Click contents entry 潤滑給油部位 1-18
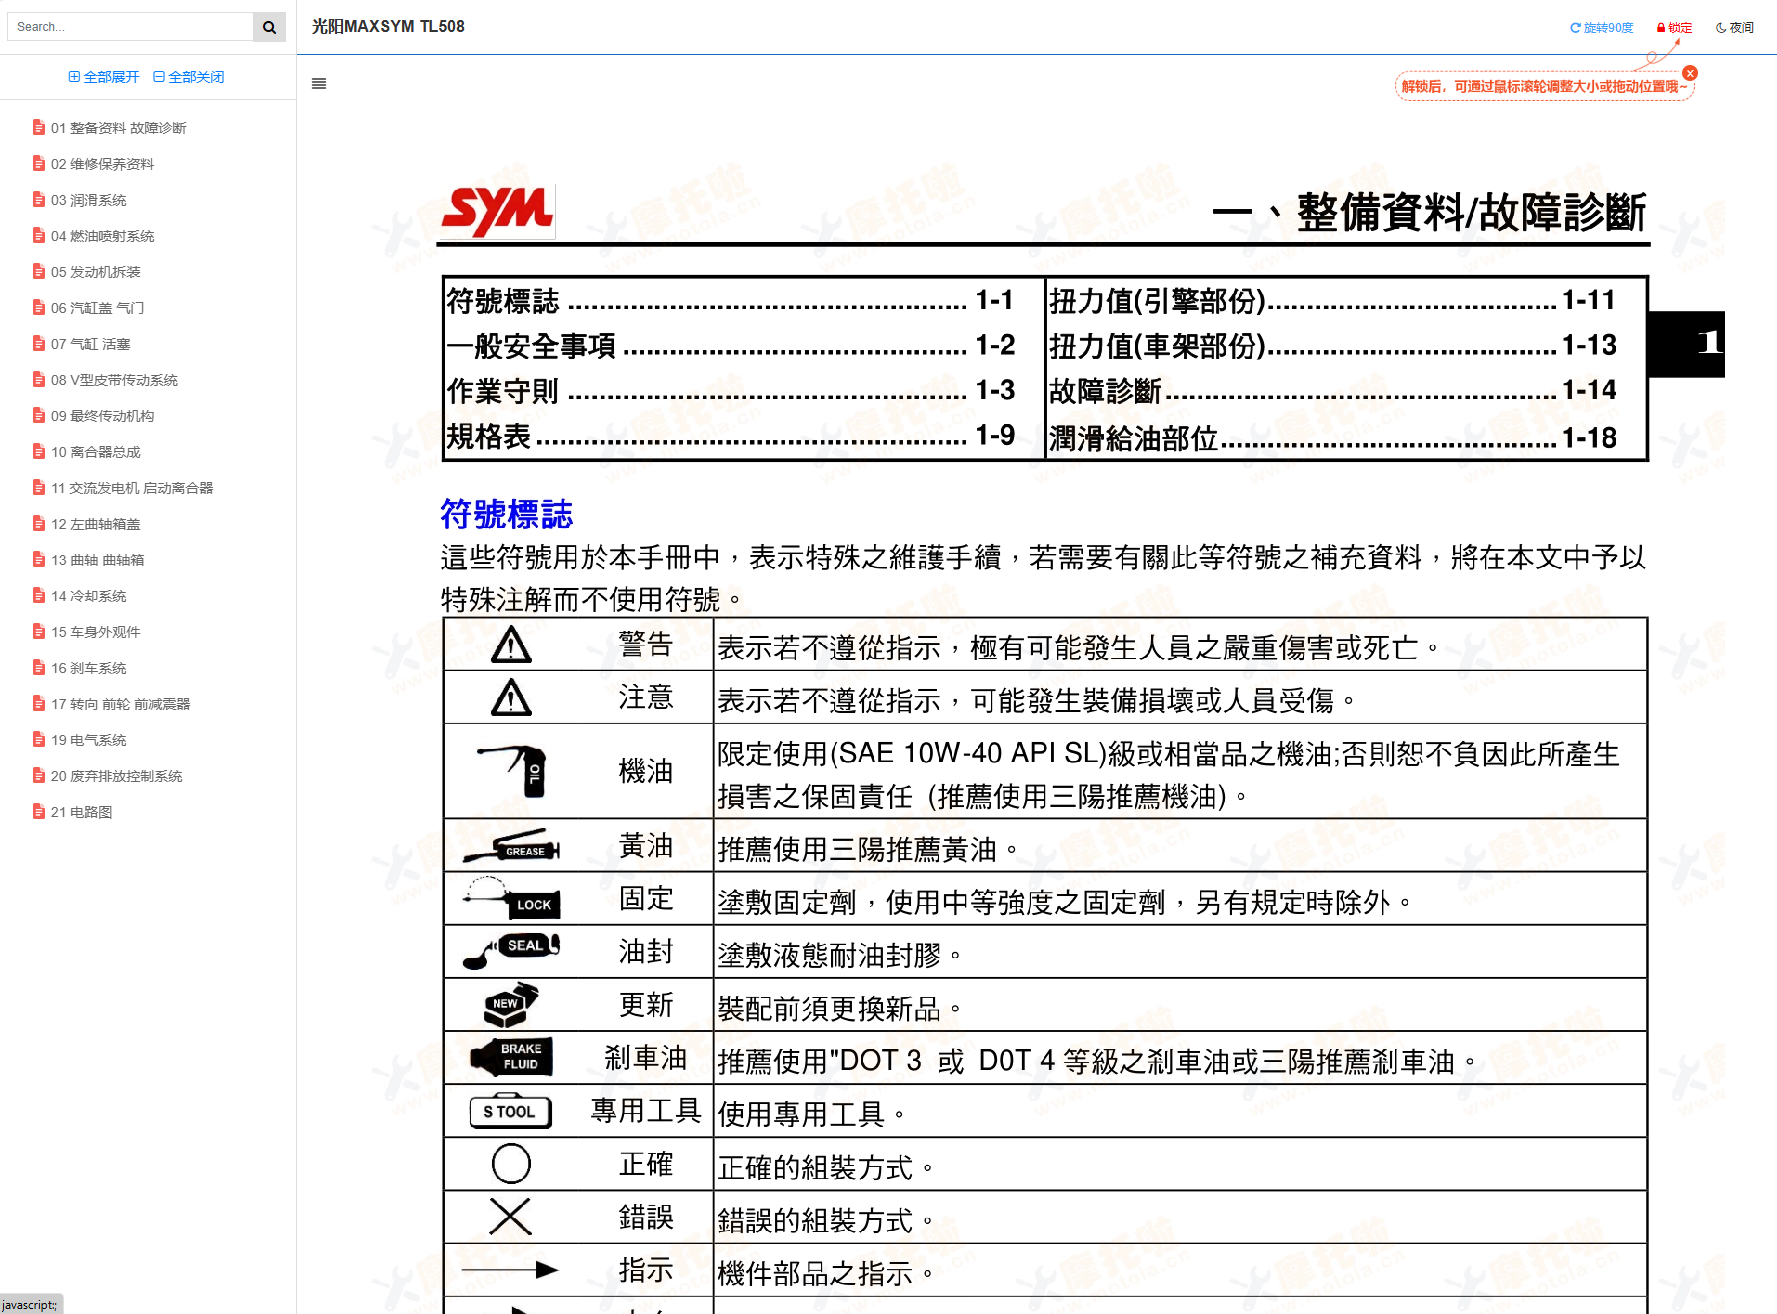The height and width of the screenshot is (1314, 1777). coord(1333,438)
